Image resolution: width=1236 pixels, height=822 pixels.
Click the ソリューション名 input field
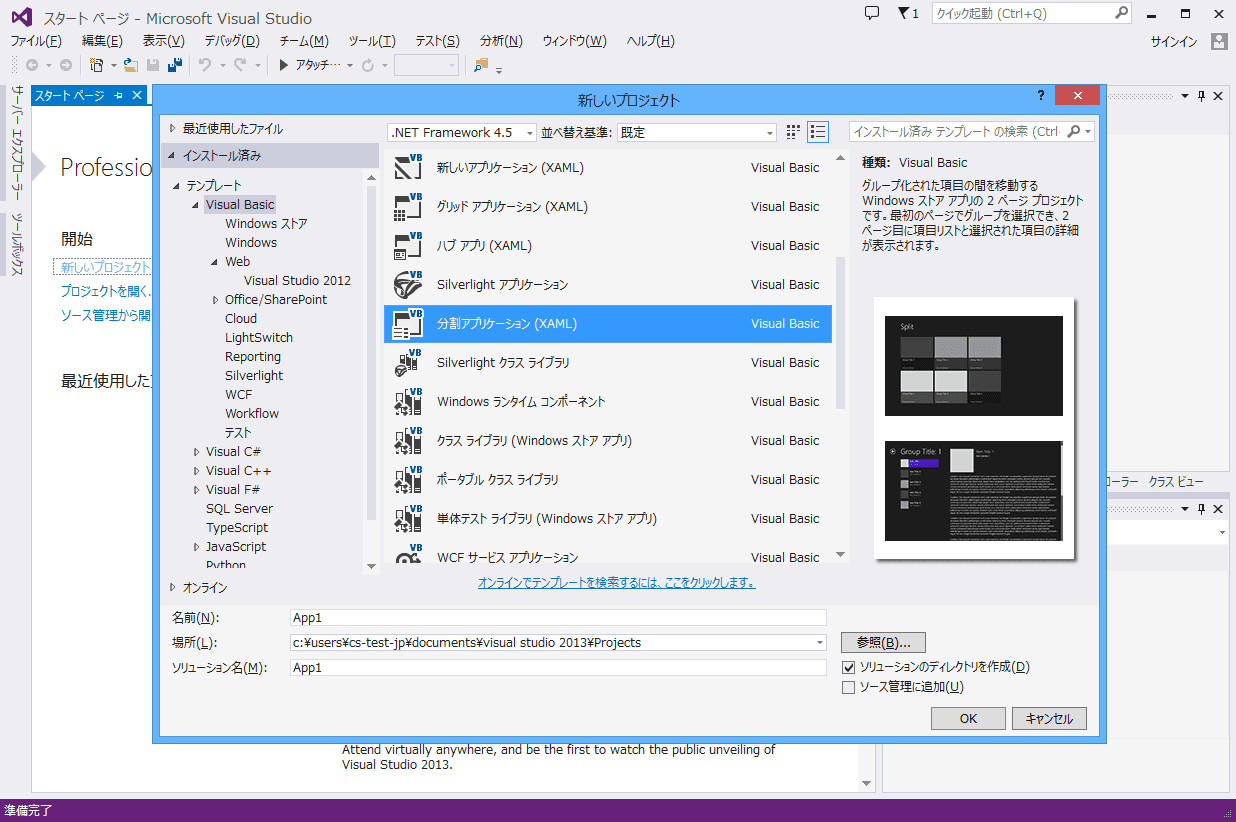[558, 667]
